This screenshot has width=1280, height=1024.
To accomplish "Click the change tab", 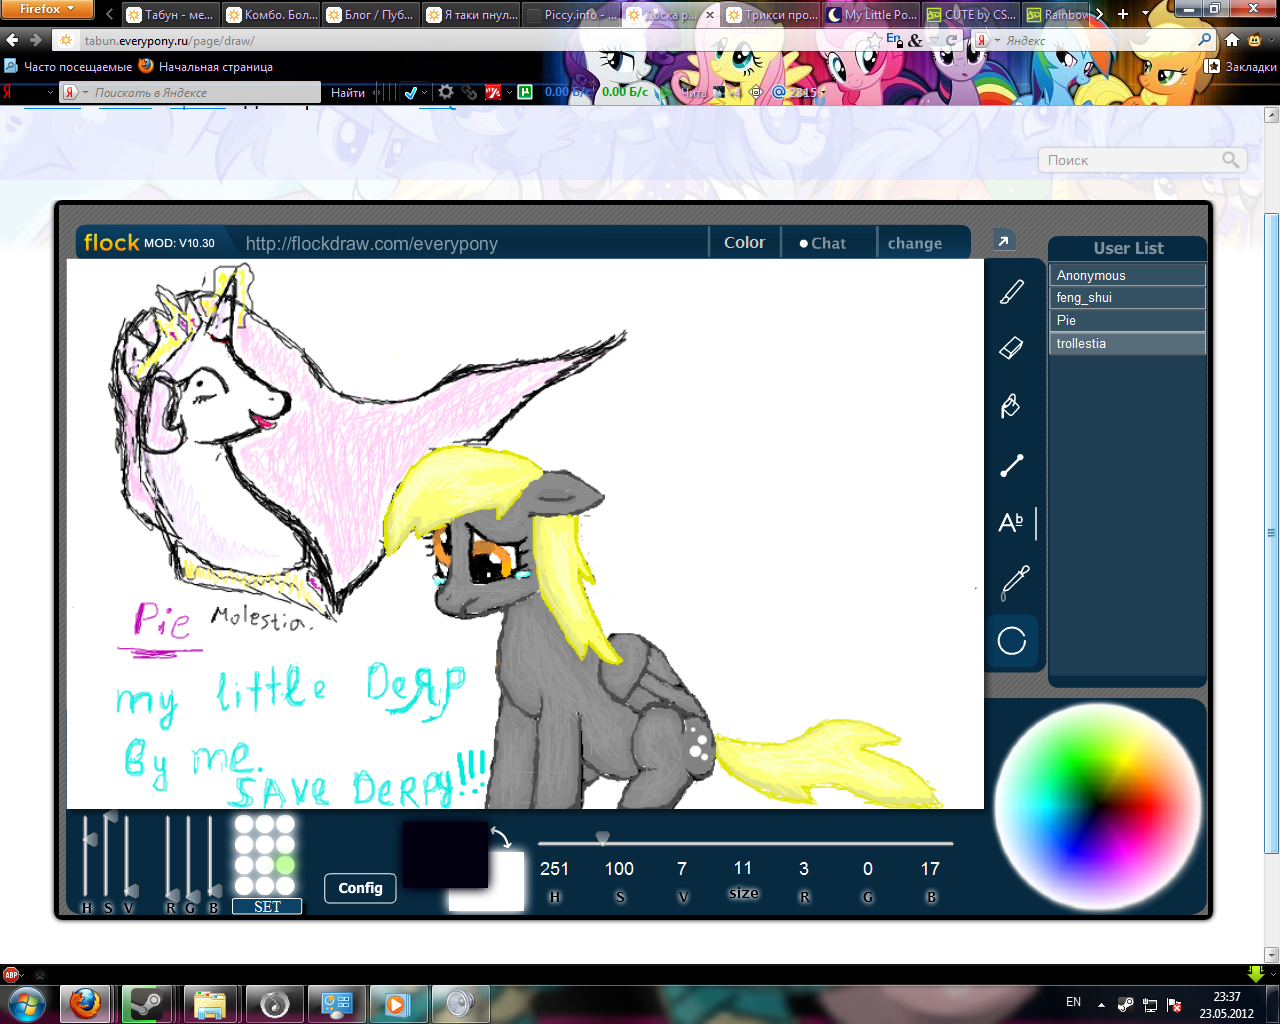I will pyautogui.click(x=915, y=243).
